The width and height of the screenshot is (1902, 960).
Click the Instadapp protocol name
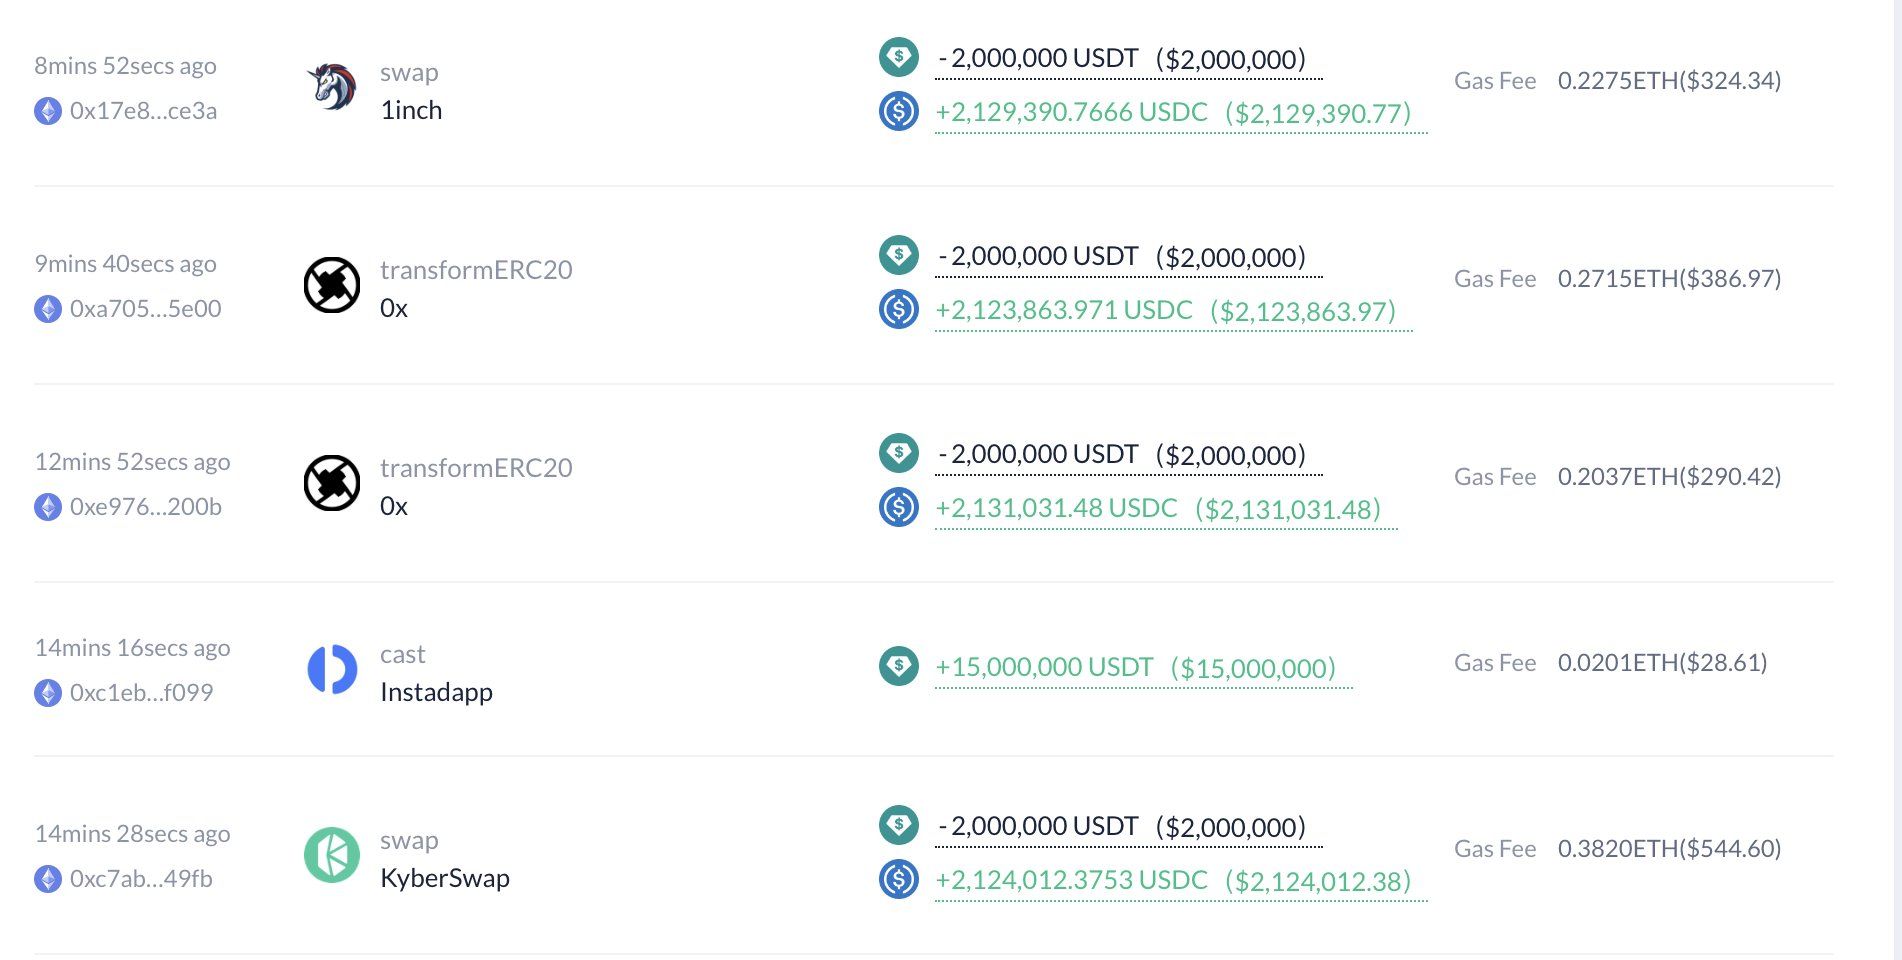pyautogui.click(x=436, y=692)
